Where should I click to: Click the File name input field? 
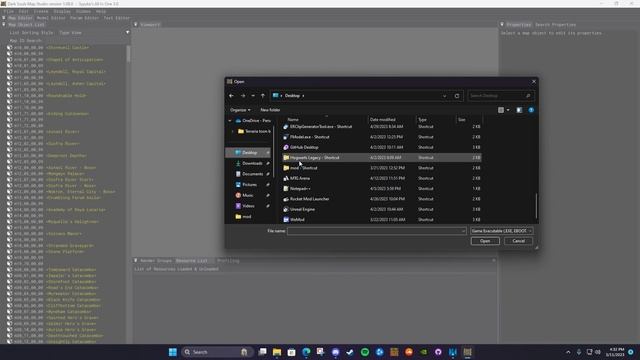point(376,231)
